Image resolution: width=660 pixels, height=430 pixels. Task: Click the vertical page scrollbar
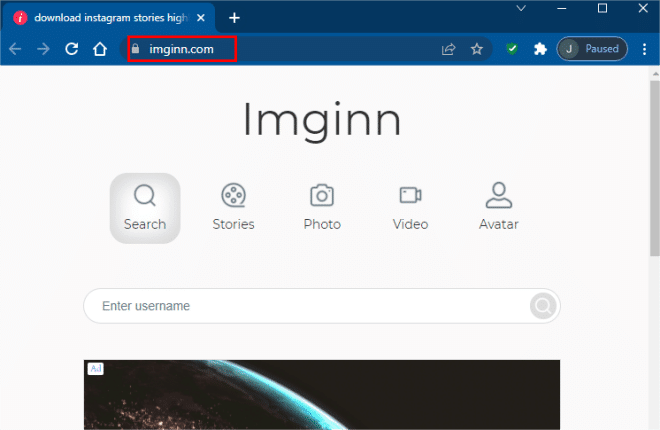[655, 168]
